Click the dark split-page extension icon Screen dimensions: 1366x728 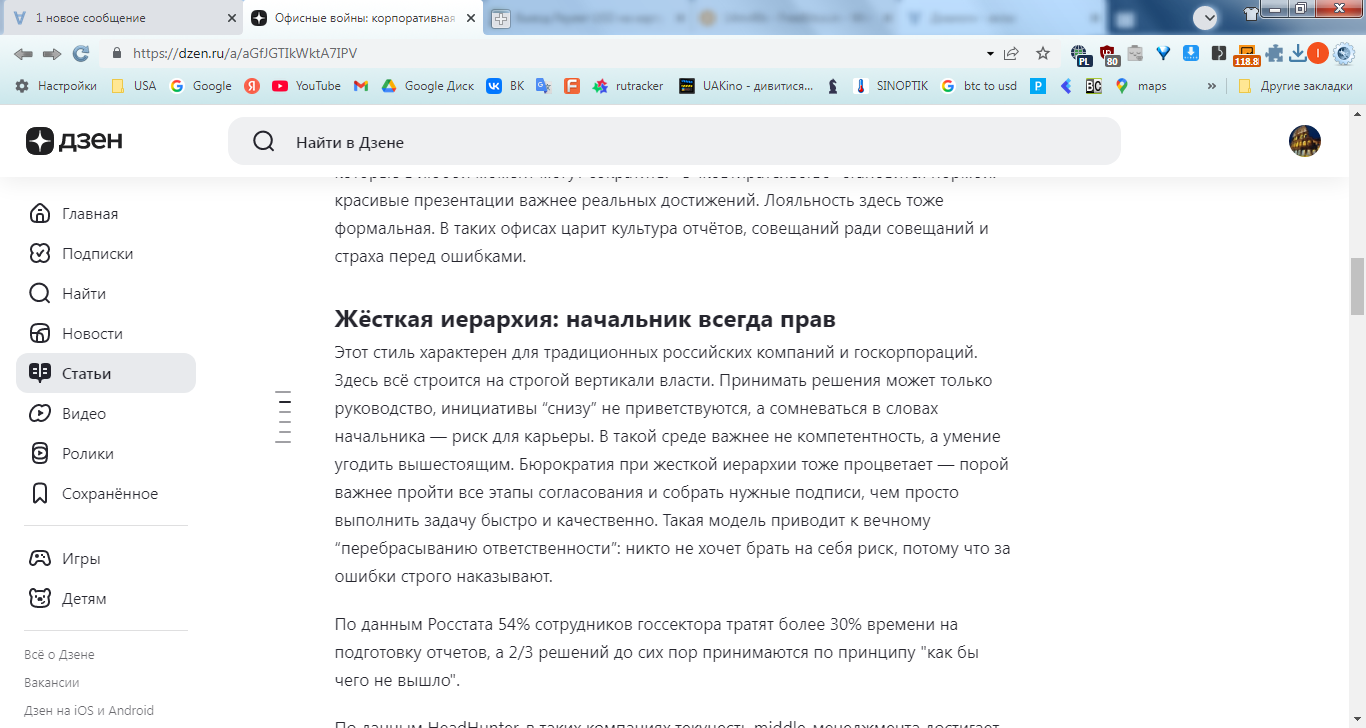[1218, 53]
